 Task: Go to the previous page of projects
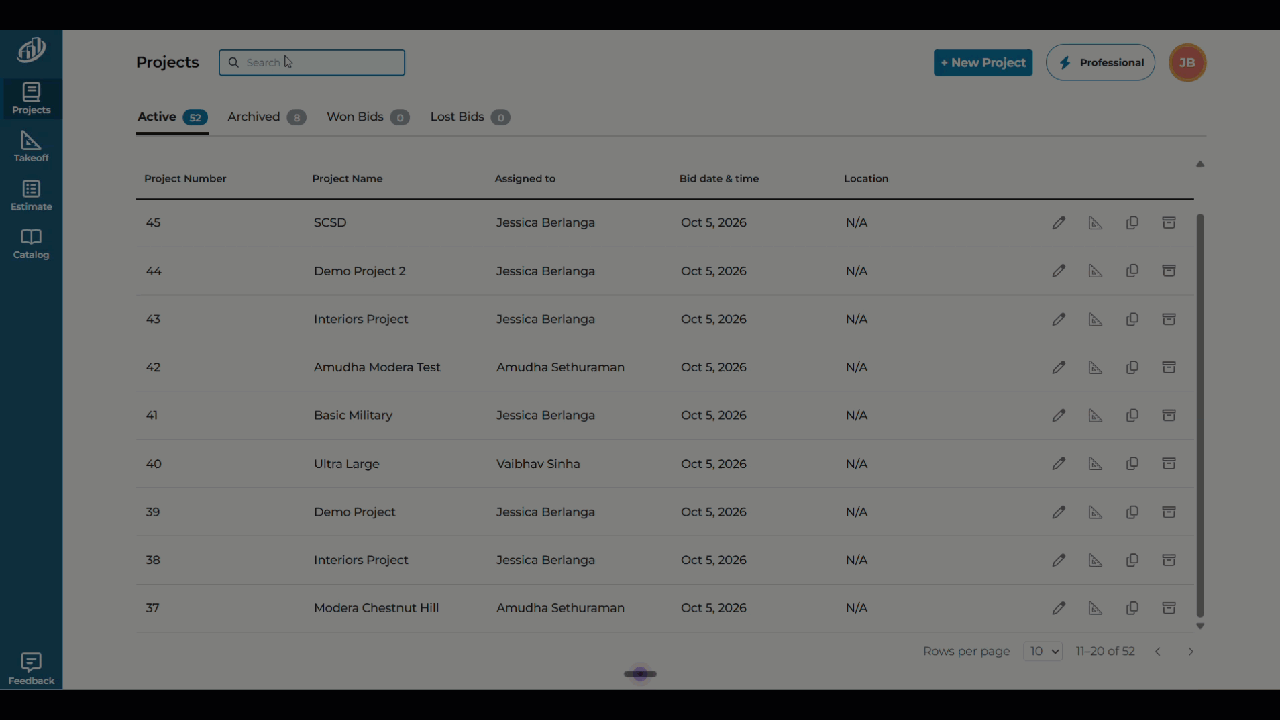[x=1158, y=651]
